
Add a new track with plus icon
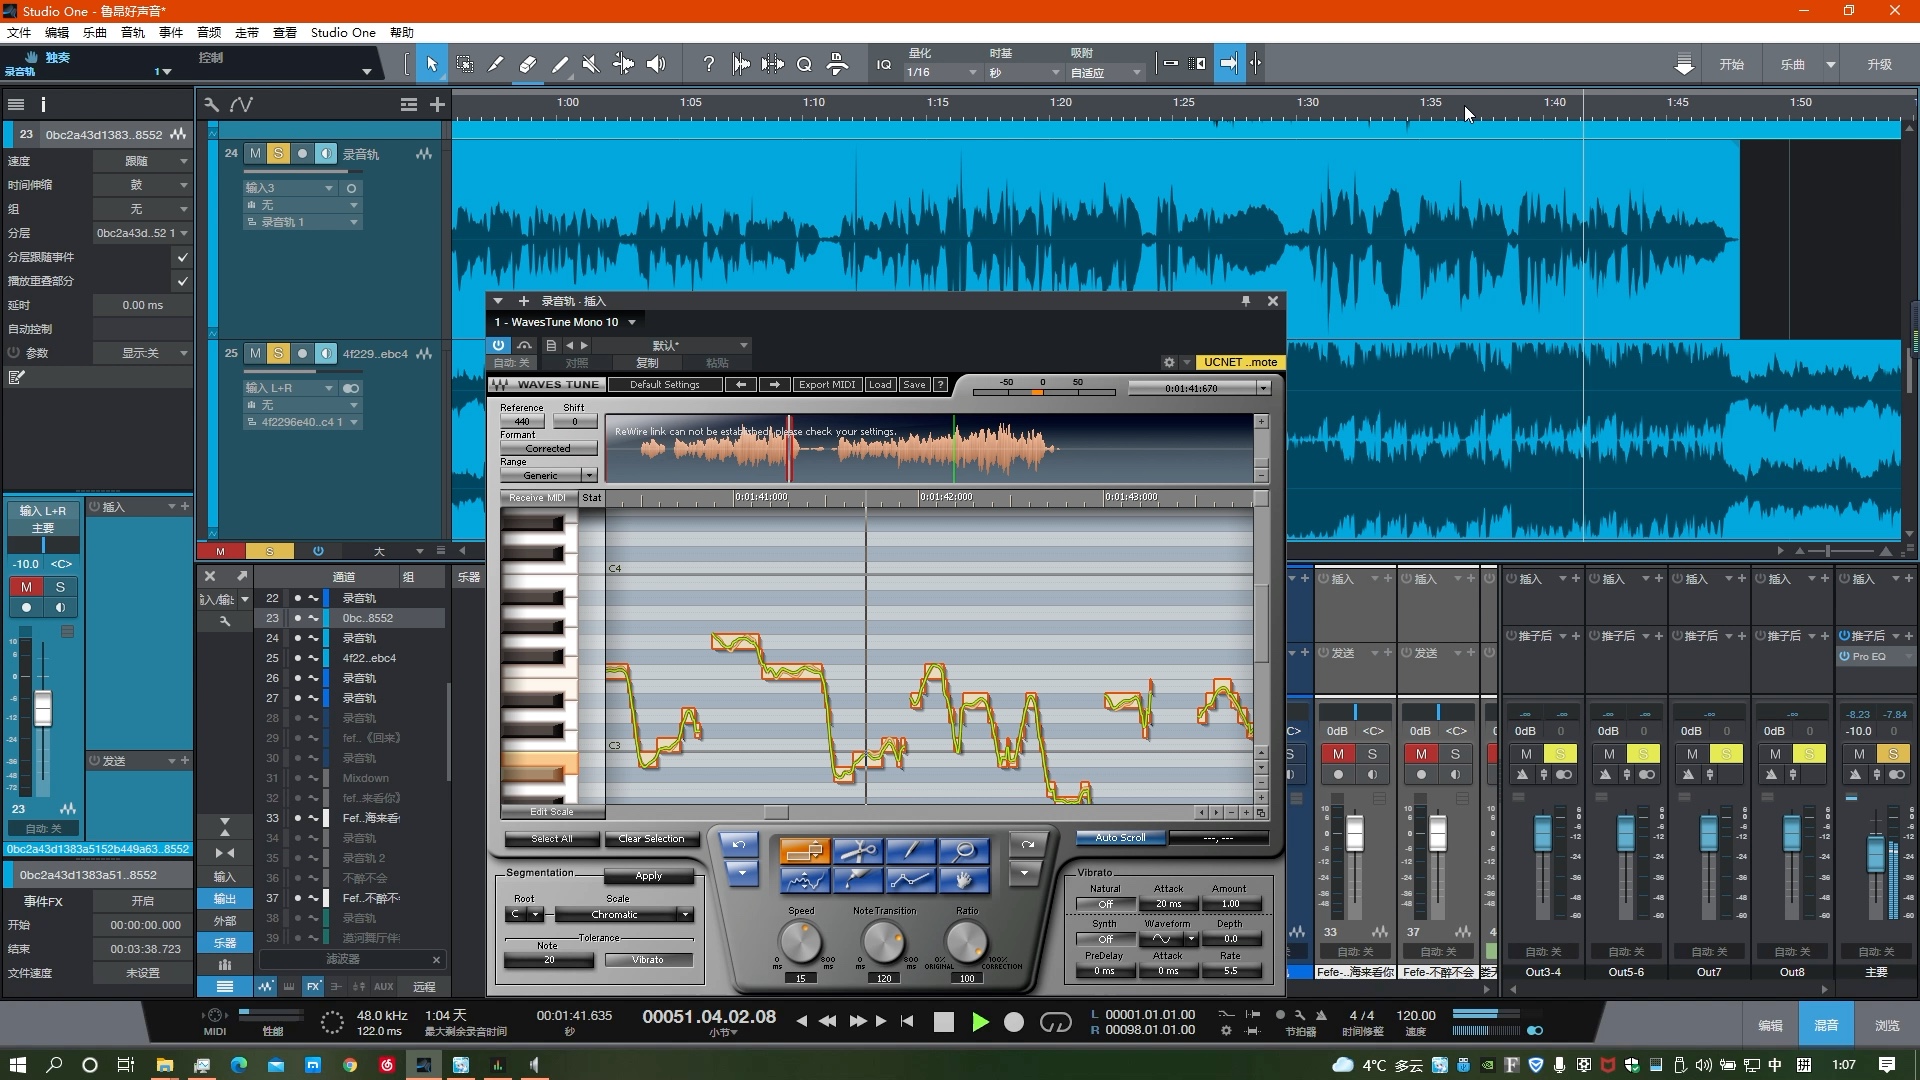tap(437, 104)
